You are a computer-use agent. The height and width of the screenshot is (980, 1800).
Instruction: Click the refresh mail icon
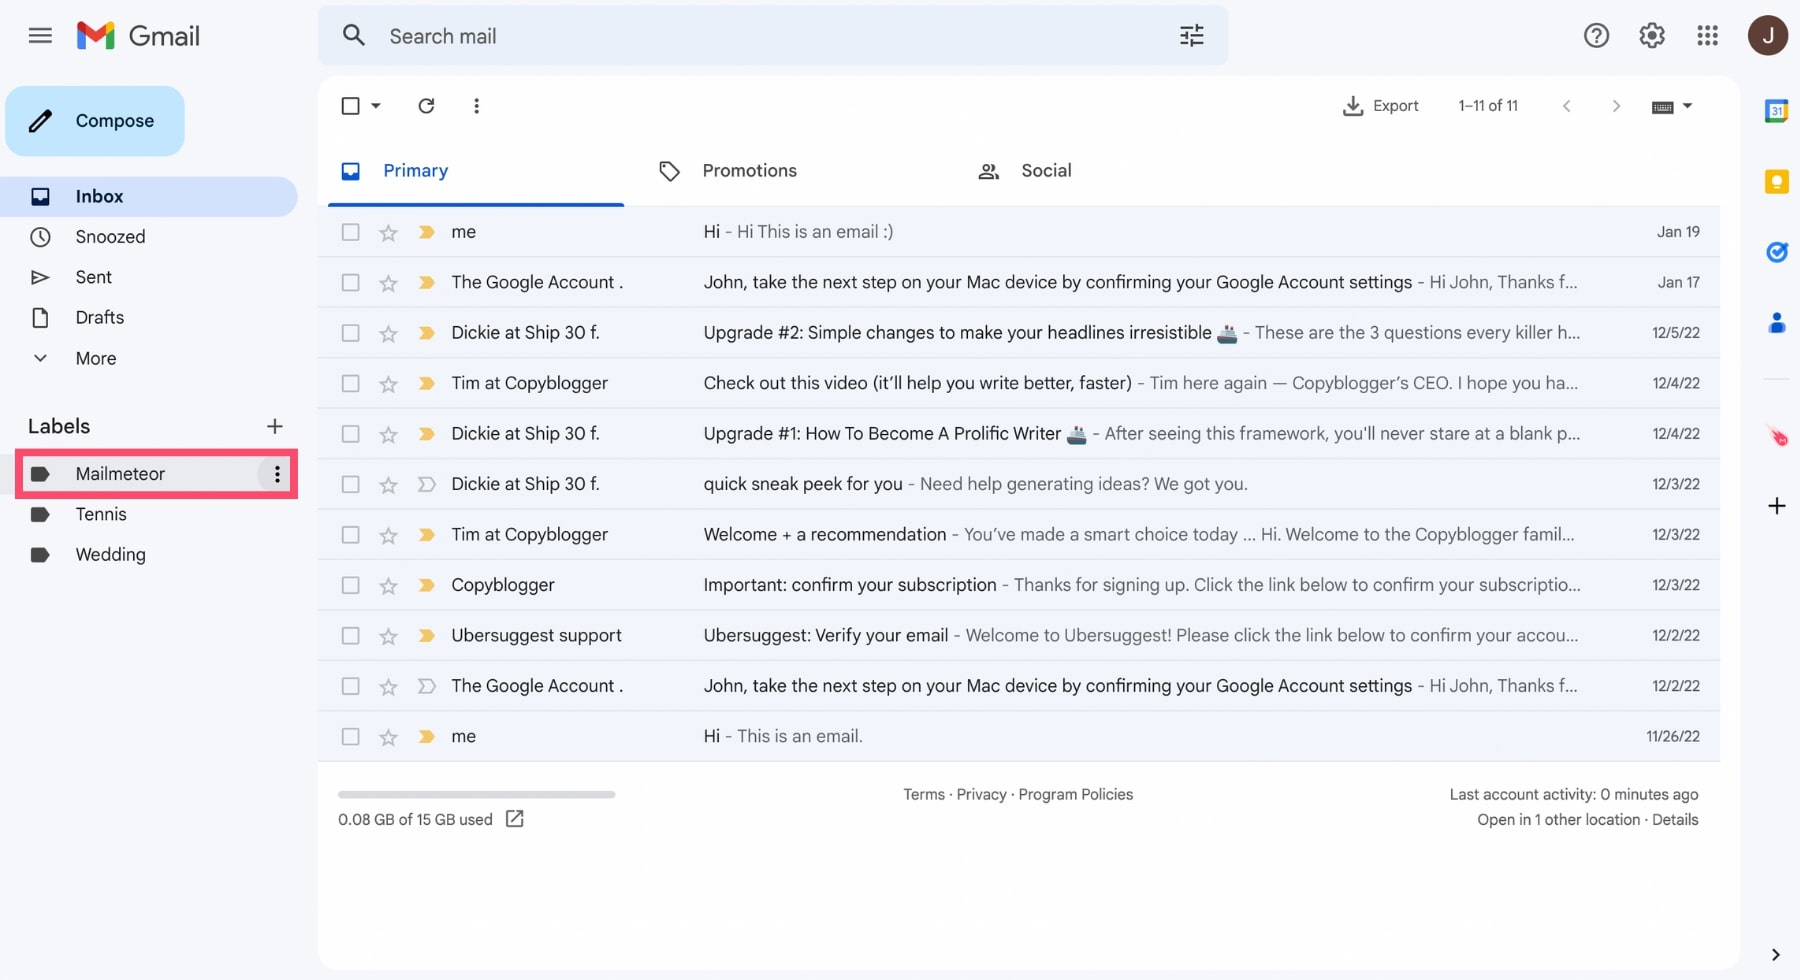[x=426, y=106]
